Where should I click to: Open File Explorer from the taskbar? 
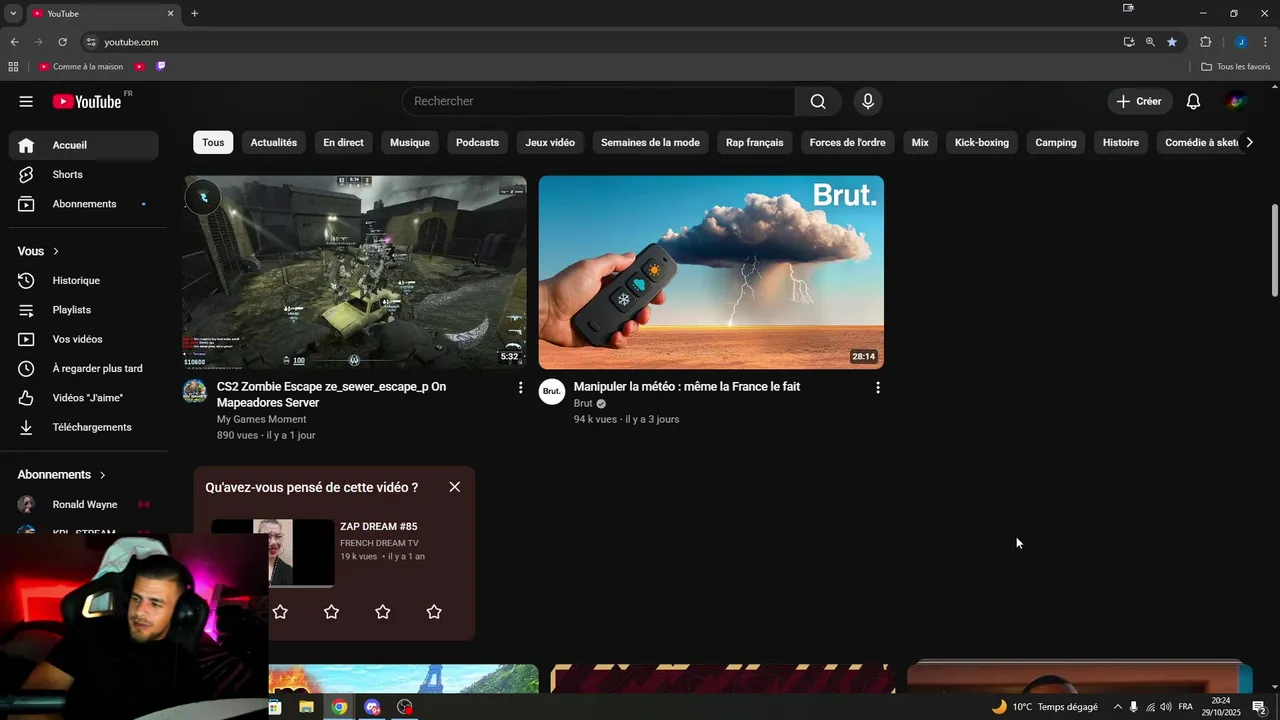pyautogui.click(x=307, y=707)
